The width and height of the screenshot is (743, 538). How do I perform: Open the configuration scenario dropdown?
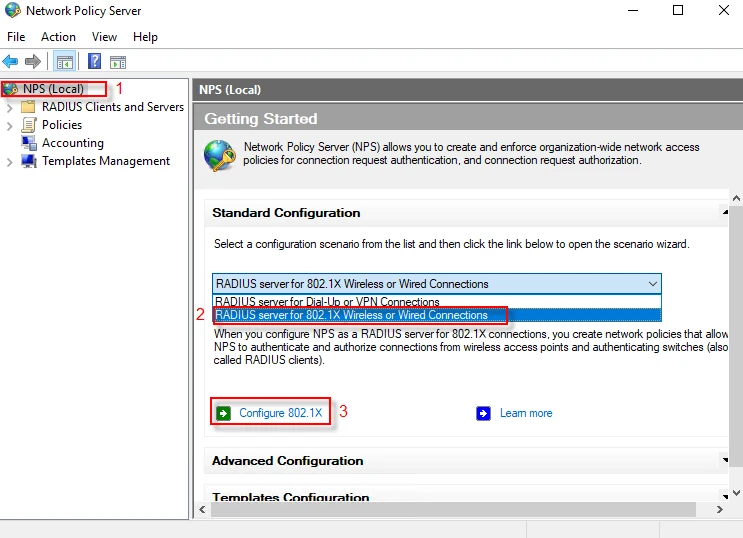[653, 284]
